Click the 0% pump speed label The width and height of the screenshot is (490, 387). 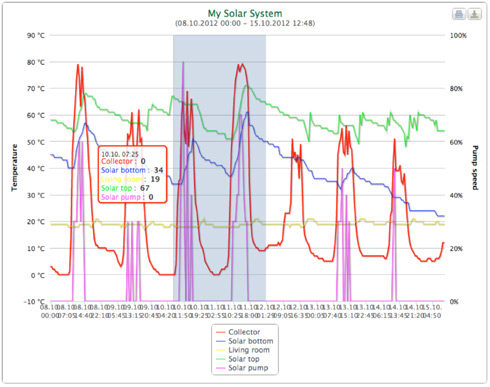pyautogui.click(x=454, y=302)
